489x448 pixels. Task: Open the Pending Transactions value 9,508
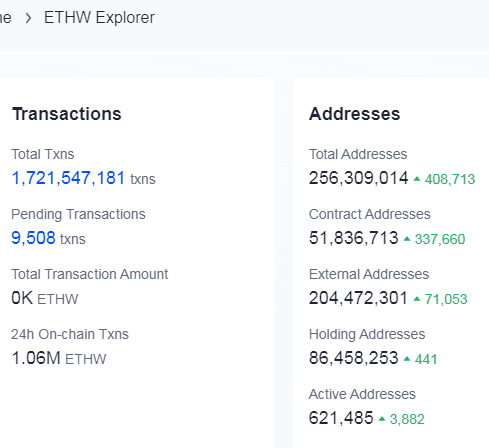pos(33,238)
